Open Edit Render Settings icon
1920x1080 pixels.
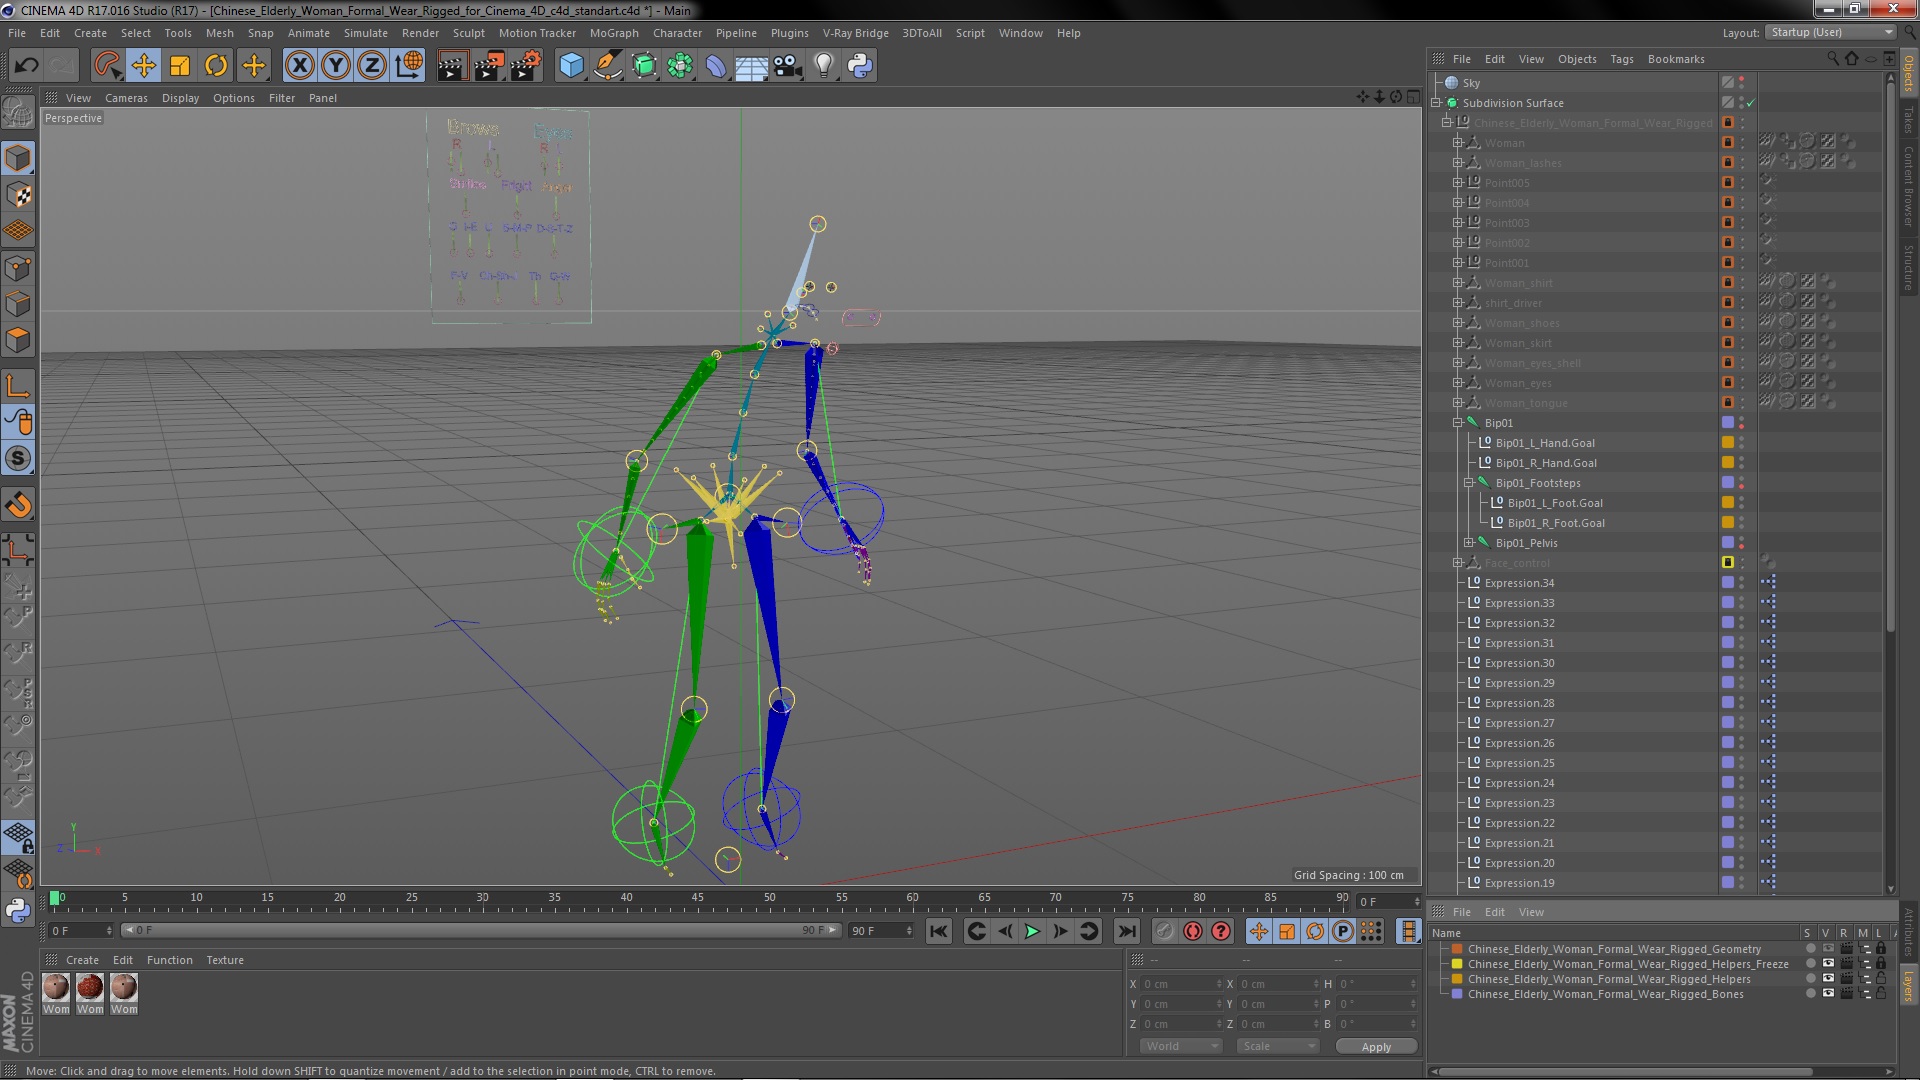(x=525, y=66)
